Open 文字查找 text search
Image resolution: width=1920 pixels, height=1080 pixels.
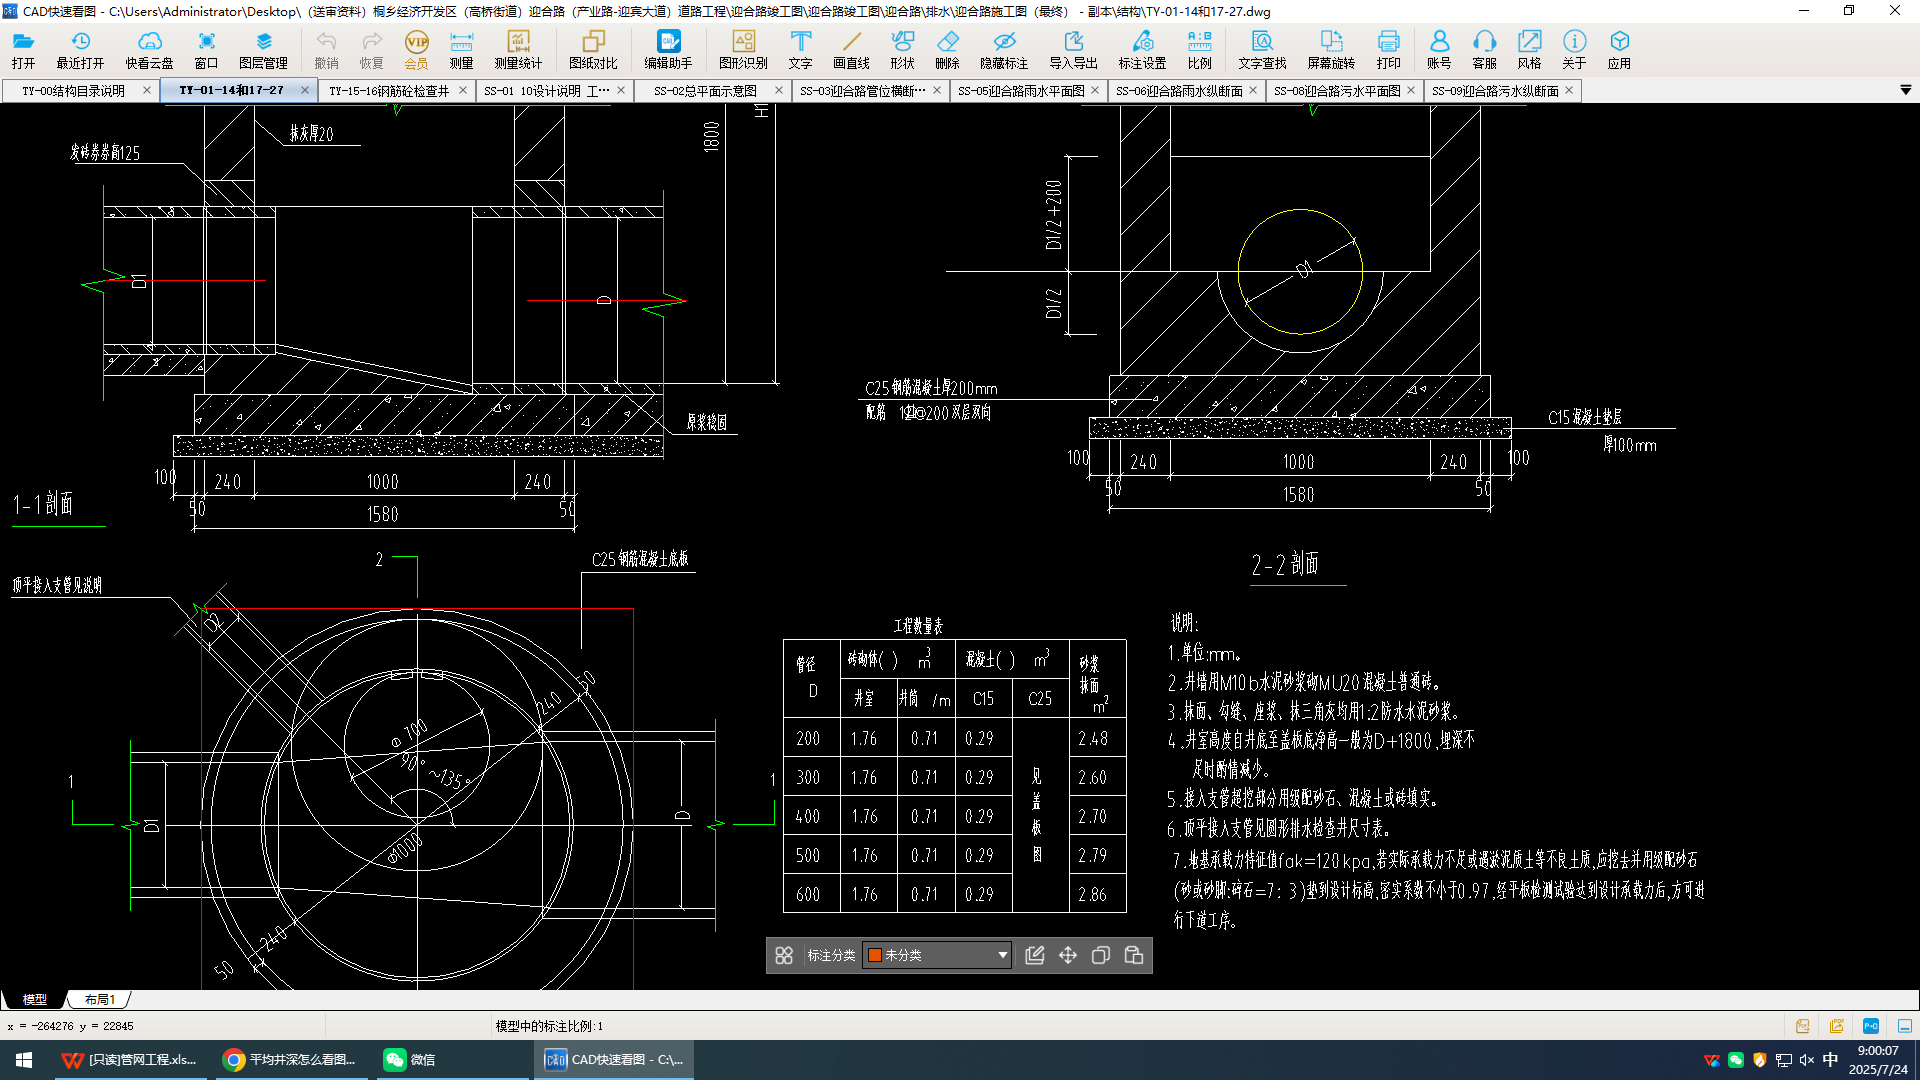1262,50
